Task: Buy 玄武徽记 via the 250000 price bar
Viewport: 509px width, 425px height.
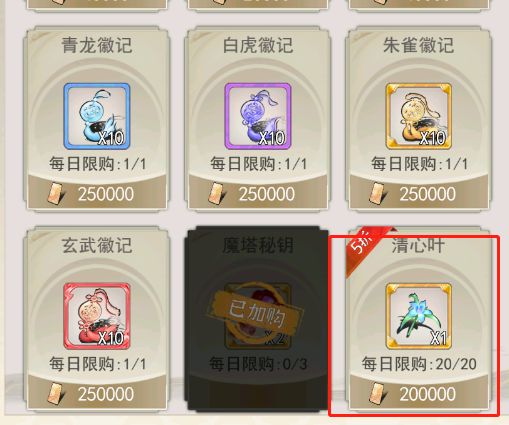Action: pos(97,393)
